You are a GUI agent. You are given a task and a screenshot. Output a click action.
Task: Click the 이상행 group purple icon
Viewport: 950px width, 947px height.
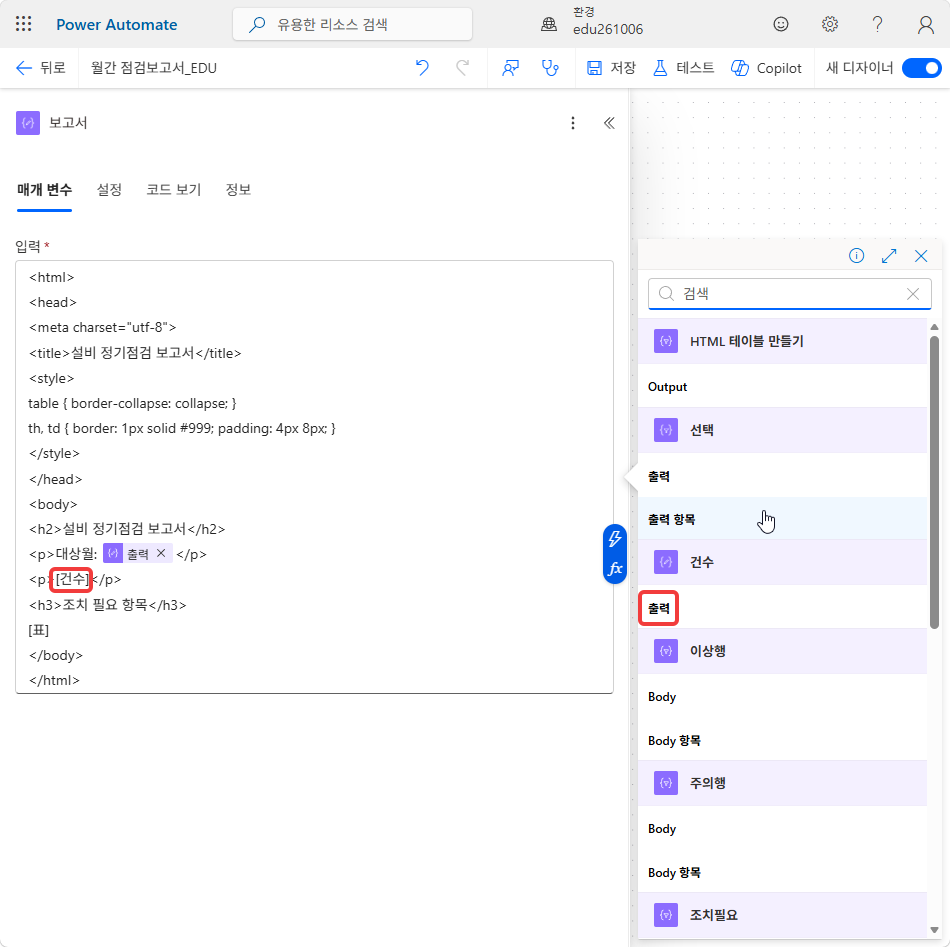(666, 651)
